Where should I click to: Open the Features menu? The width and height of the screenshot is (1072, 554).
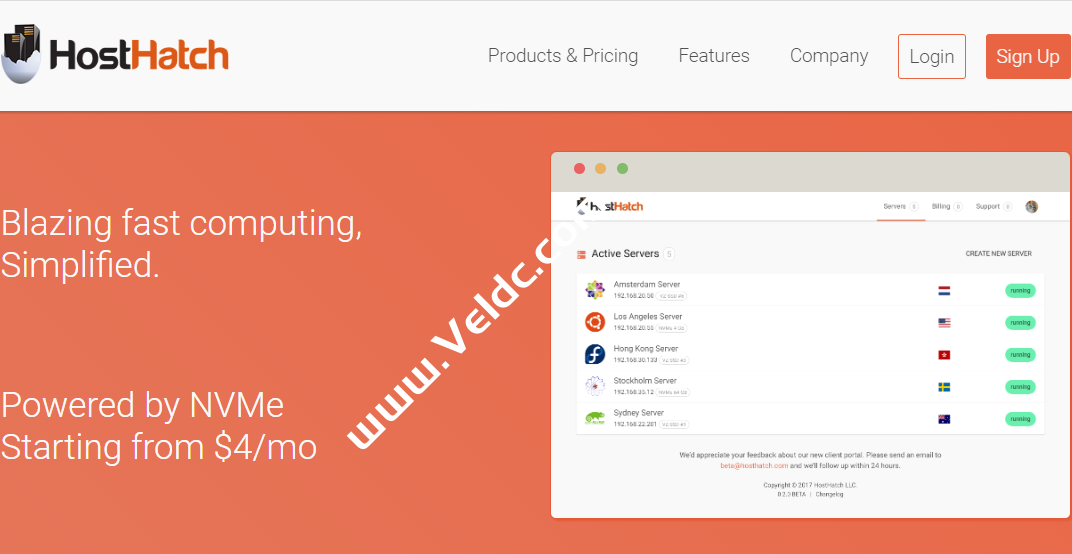click(714, 55)
